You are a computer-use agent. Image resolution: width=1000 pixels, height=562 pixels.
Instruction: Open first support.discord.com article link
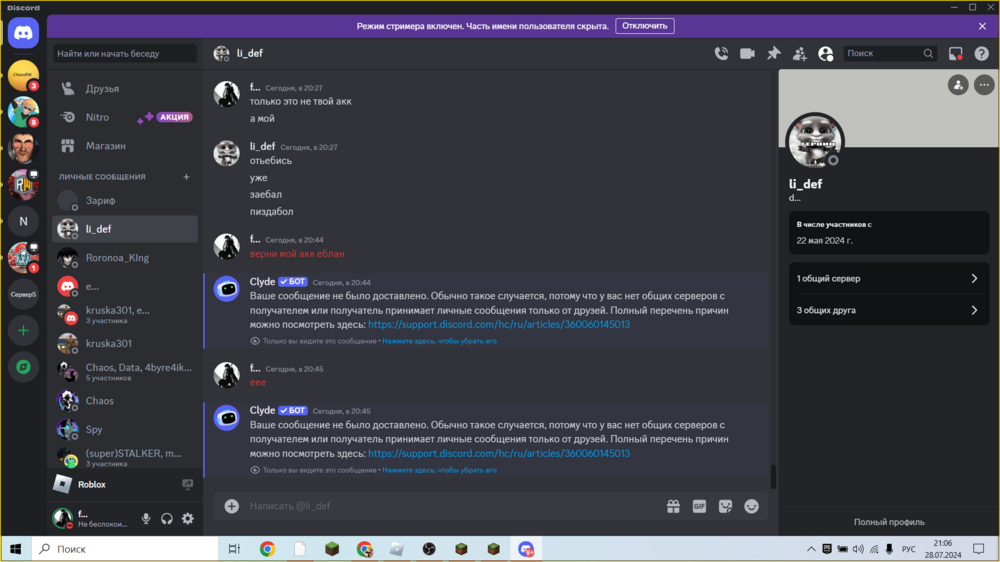(499, 325)
